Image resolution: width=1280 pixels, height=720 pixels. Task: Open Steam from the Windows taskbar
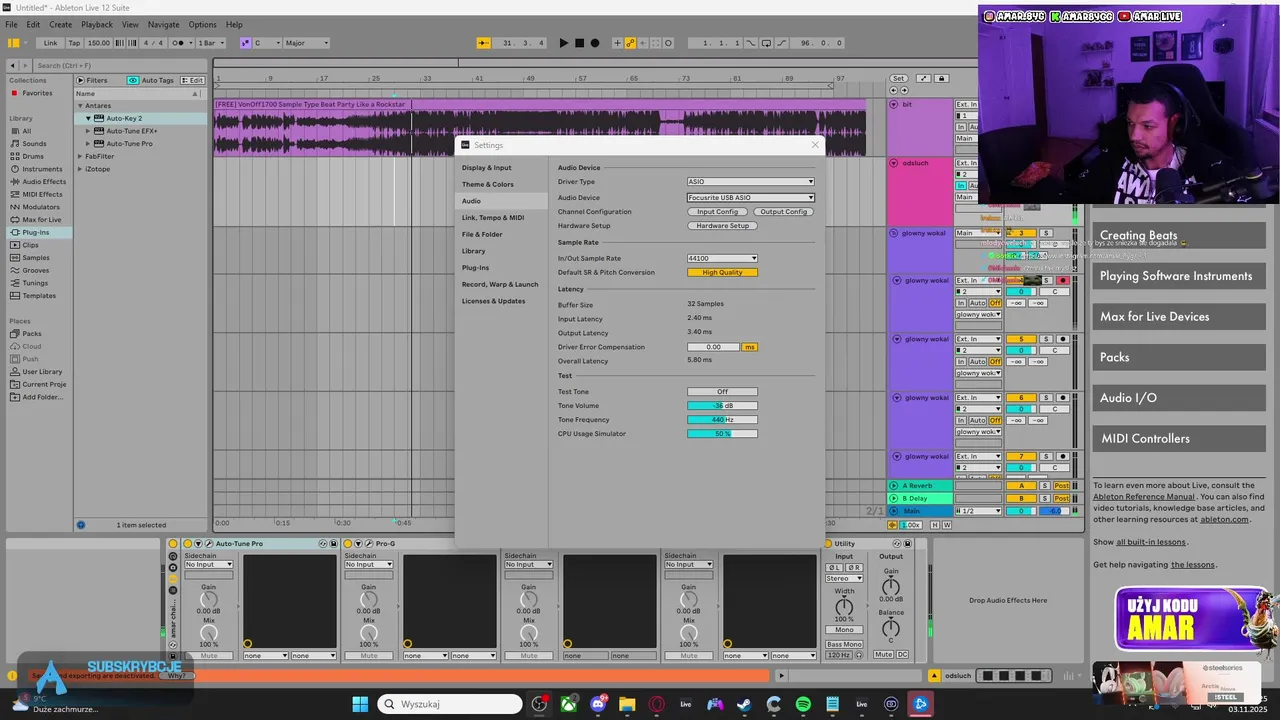pyautogui.click(x=744, y=704)
